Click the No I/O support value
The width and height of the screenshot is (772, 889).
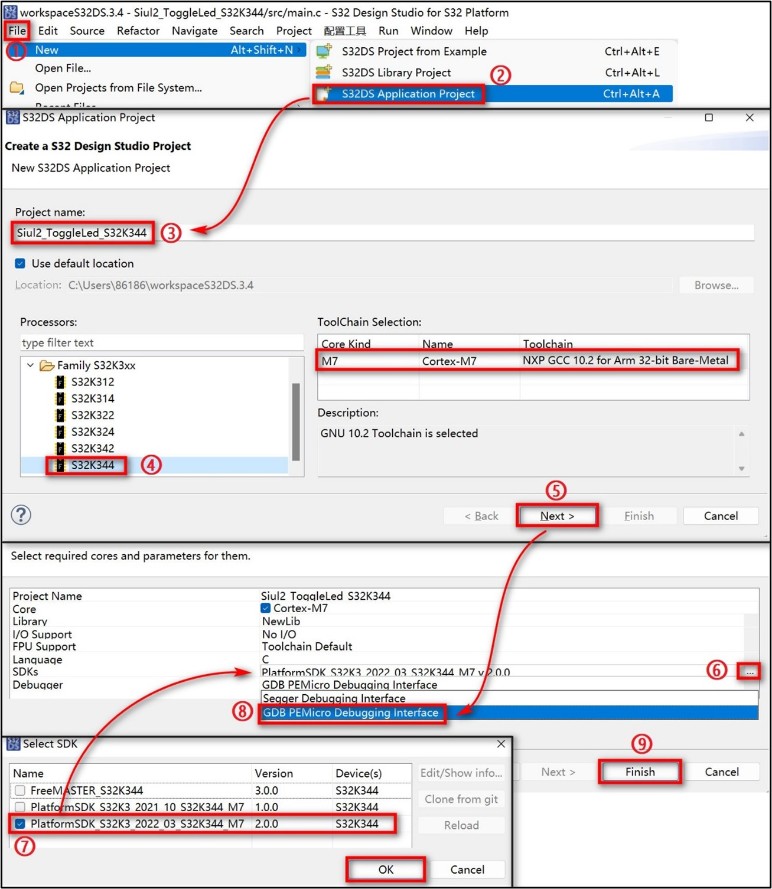(279, 634)
